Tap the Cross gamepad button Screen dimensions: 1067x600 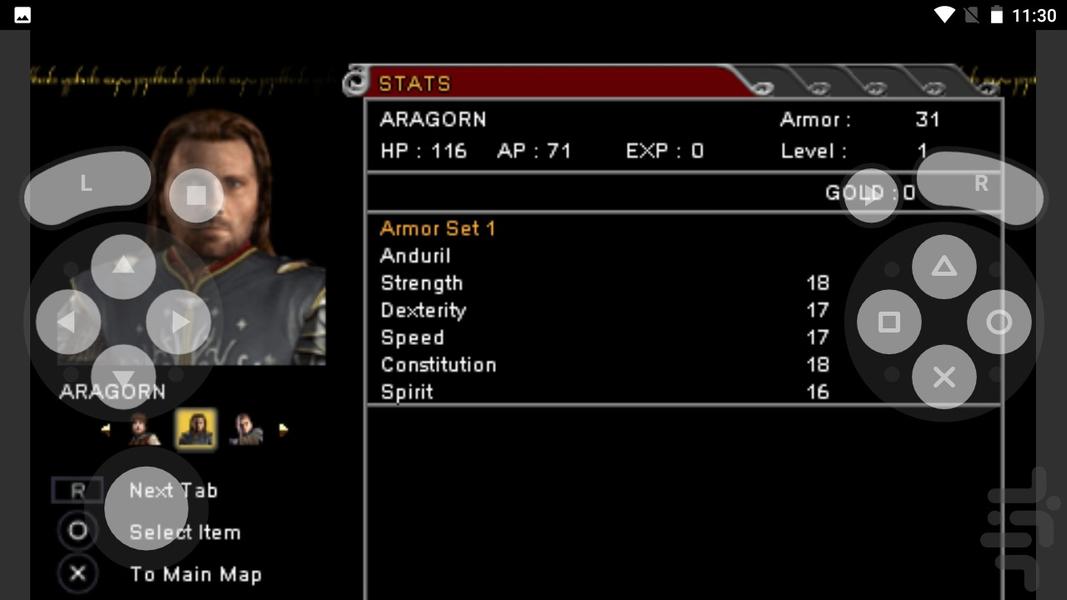[x=944, y=377]
